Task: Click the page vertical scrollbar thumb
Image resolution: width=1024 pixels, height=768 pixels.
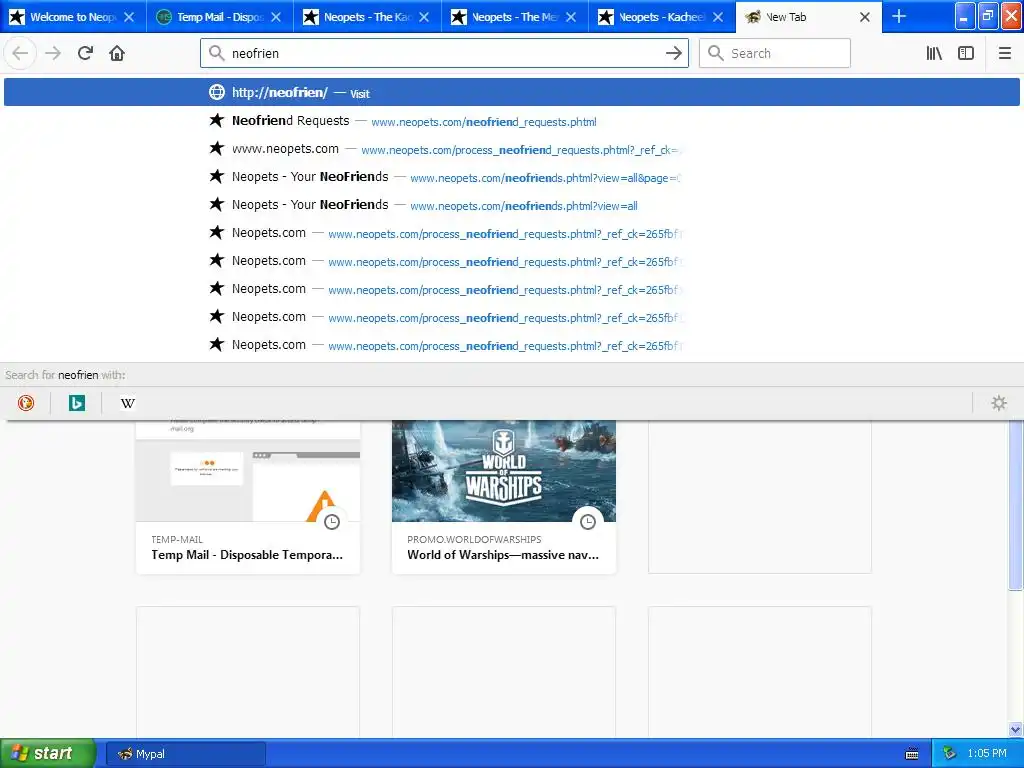Action: 1016,504
